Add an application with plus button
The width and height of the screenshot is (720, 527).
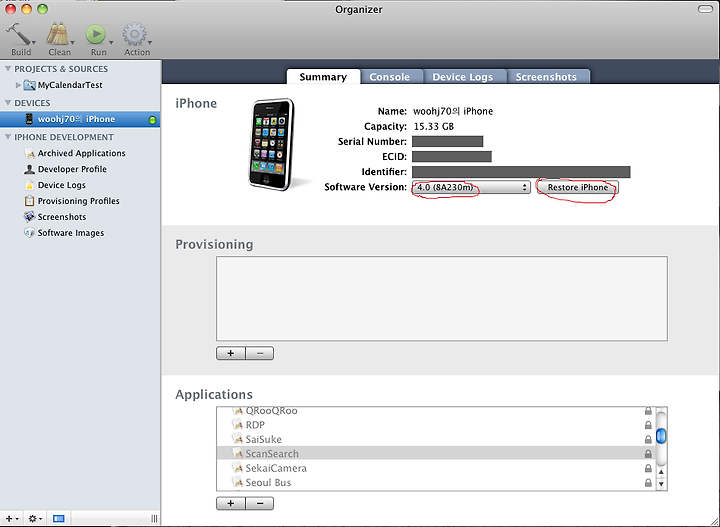click(x=231, y=503)
